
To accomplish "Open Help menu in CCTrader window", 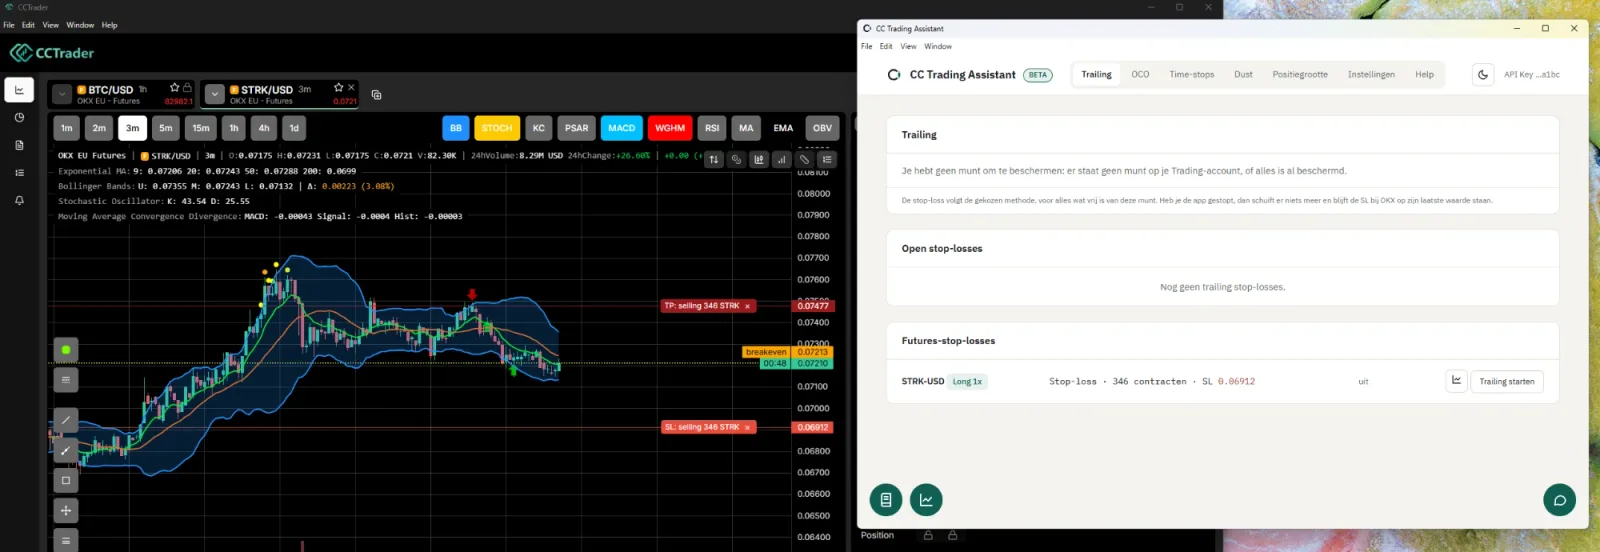I will coord(109,25).
